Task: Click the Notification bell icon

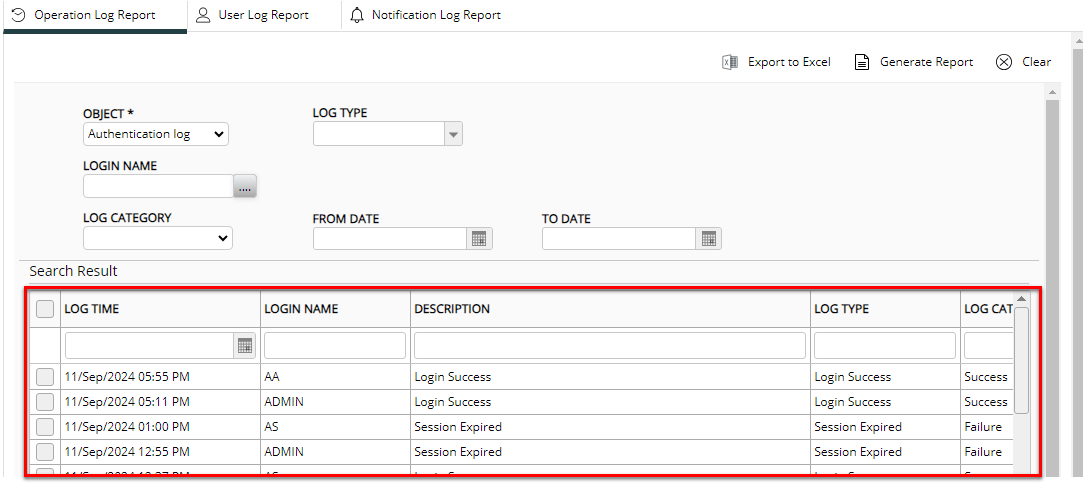Action: 357,15
